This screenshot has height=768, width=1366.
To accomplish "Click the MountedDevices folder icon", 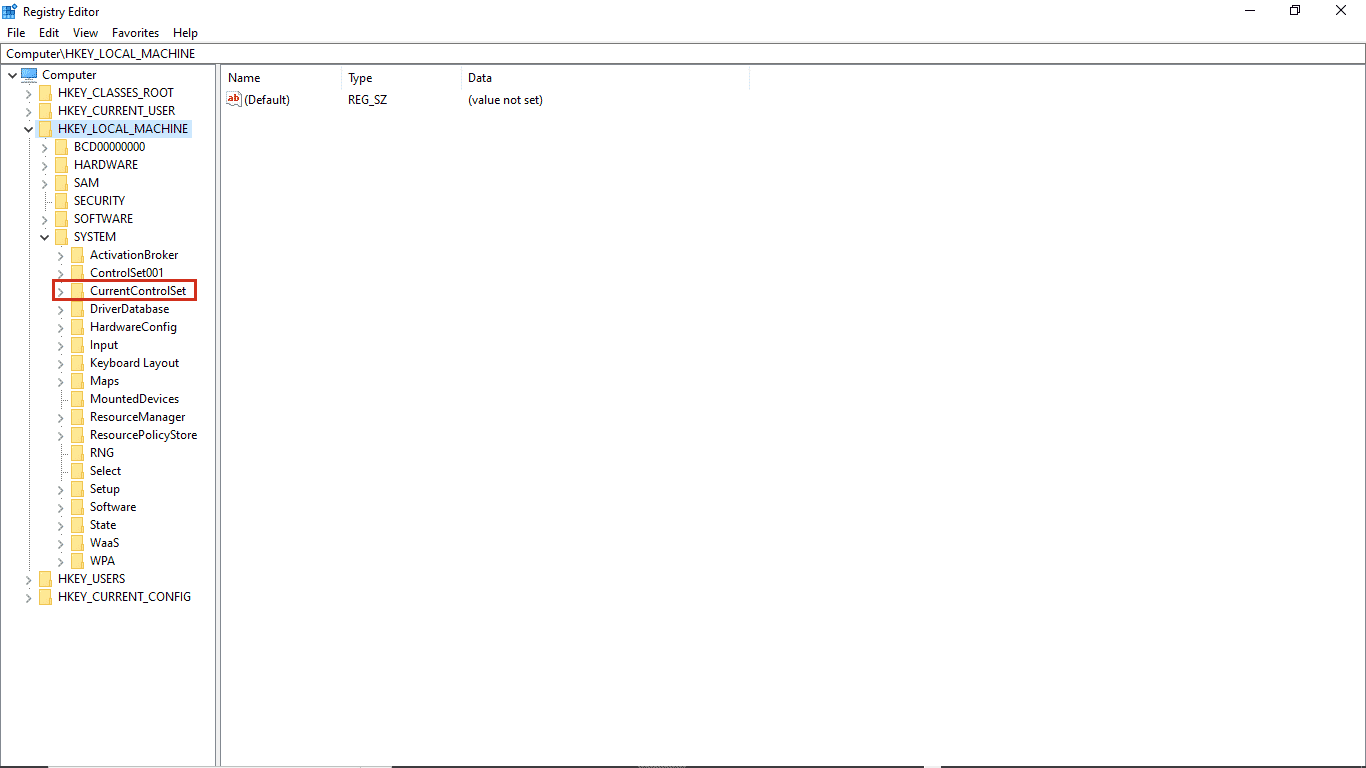I will (x=77, y=399).
